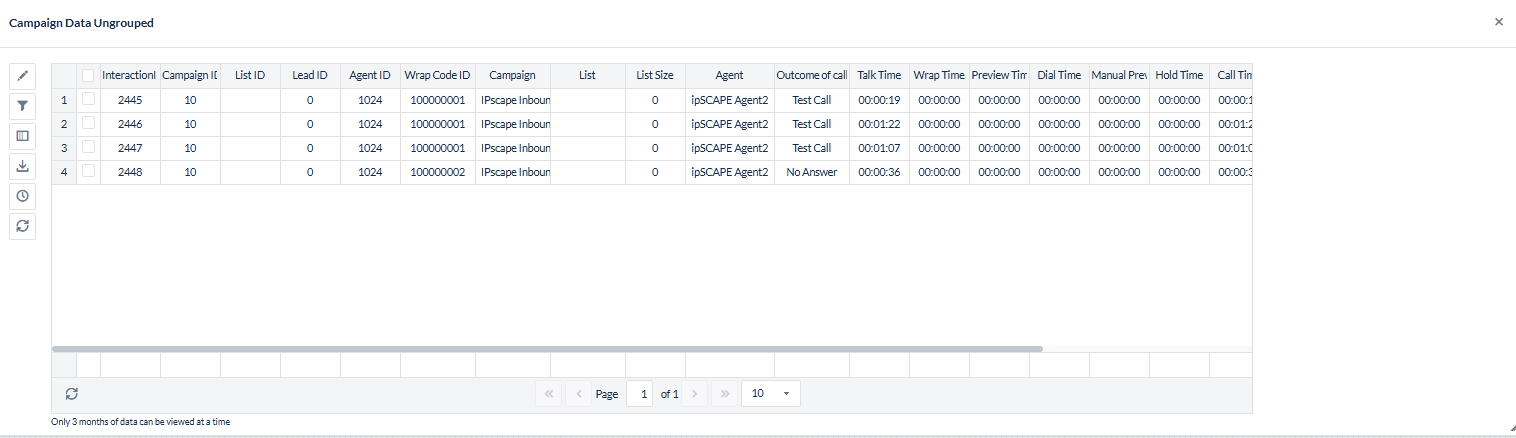Click the download export icon

coord(22,165)
